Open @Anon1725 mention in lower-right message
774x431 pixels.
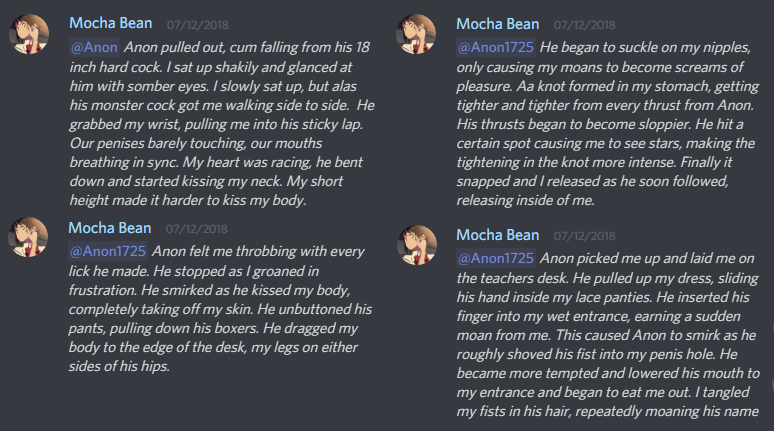495,258
